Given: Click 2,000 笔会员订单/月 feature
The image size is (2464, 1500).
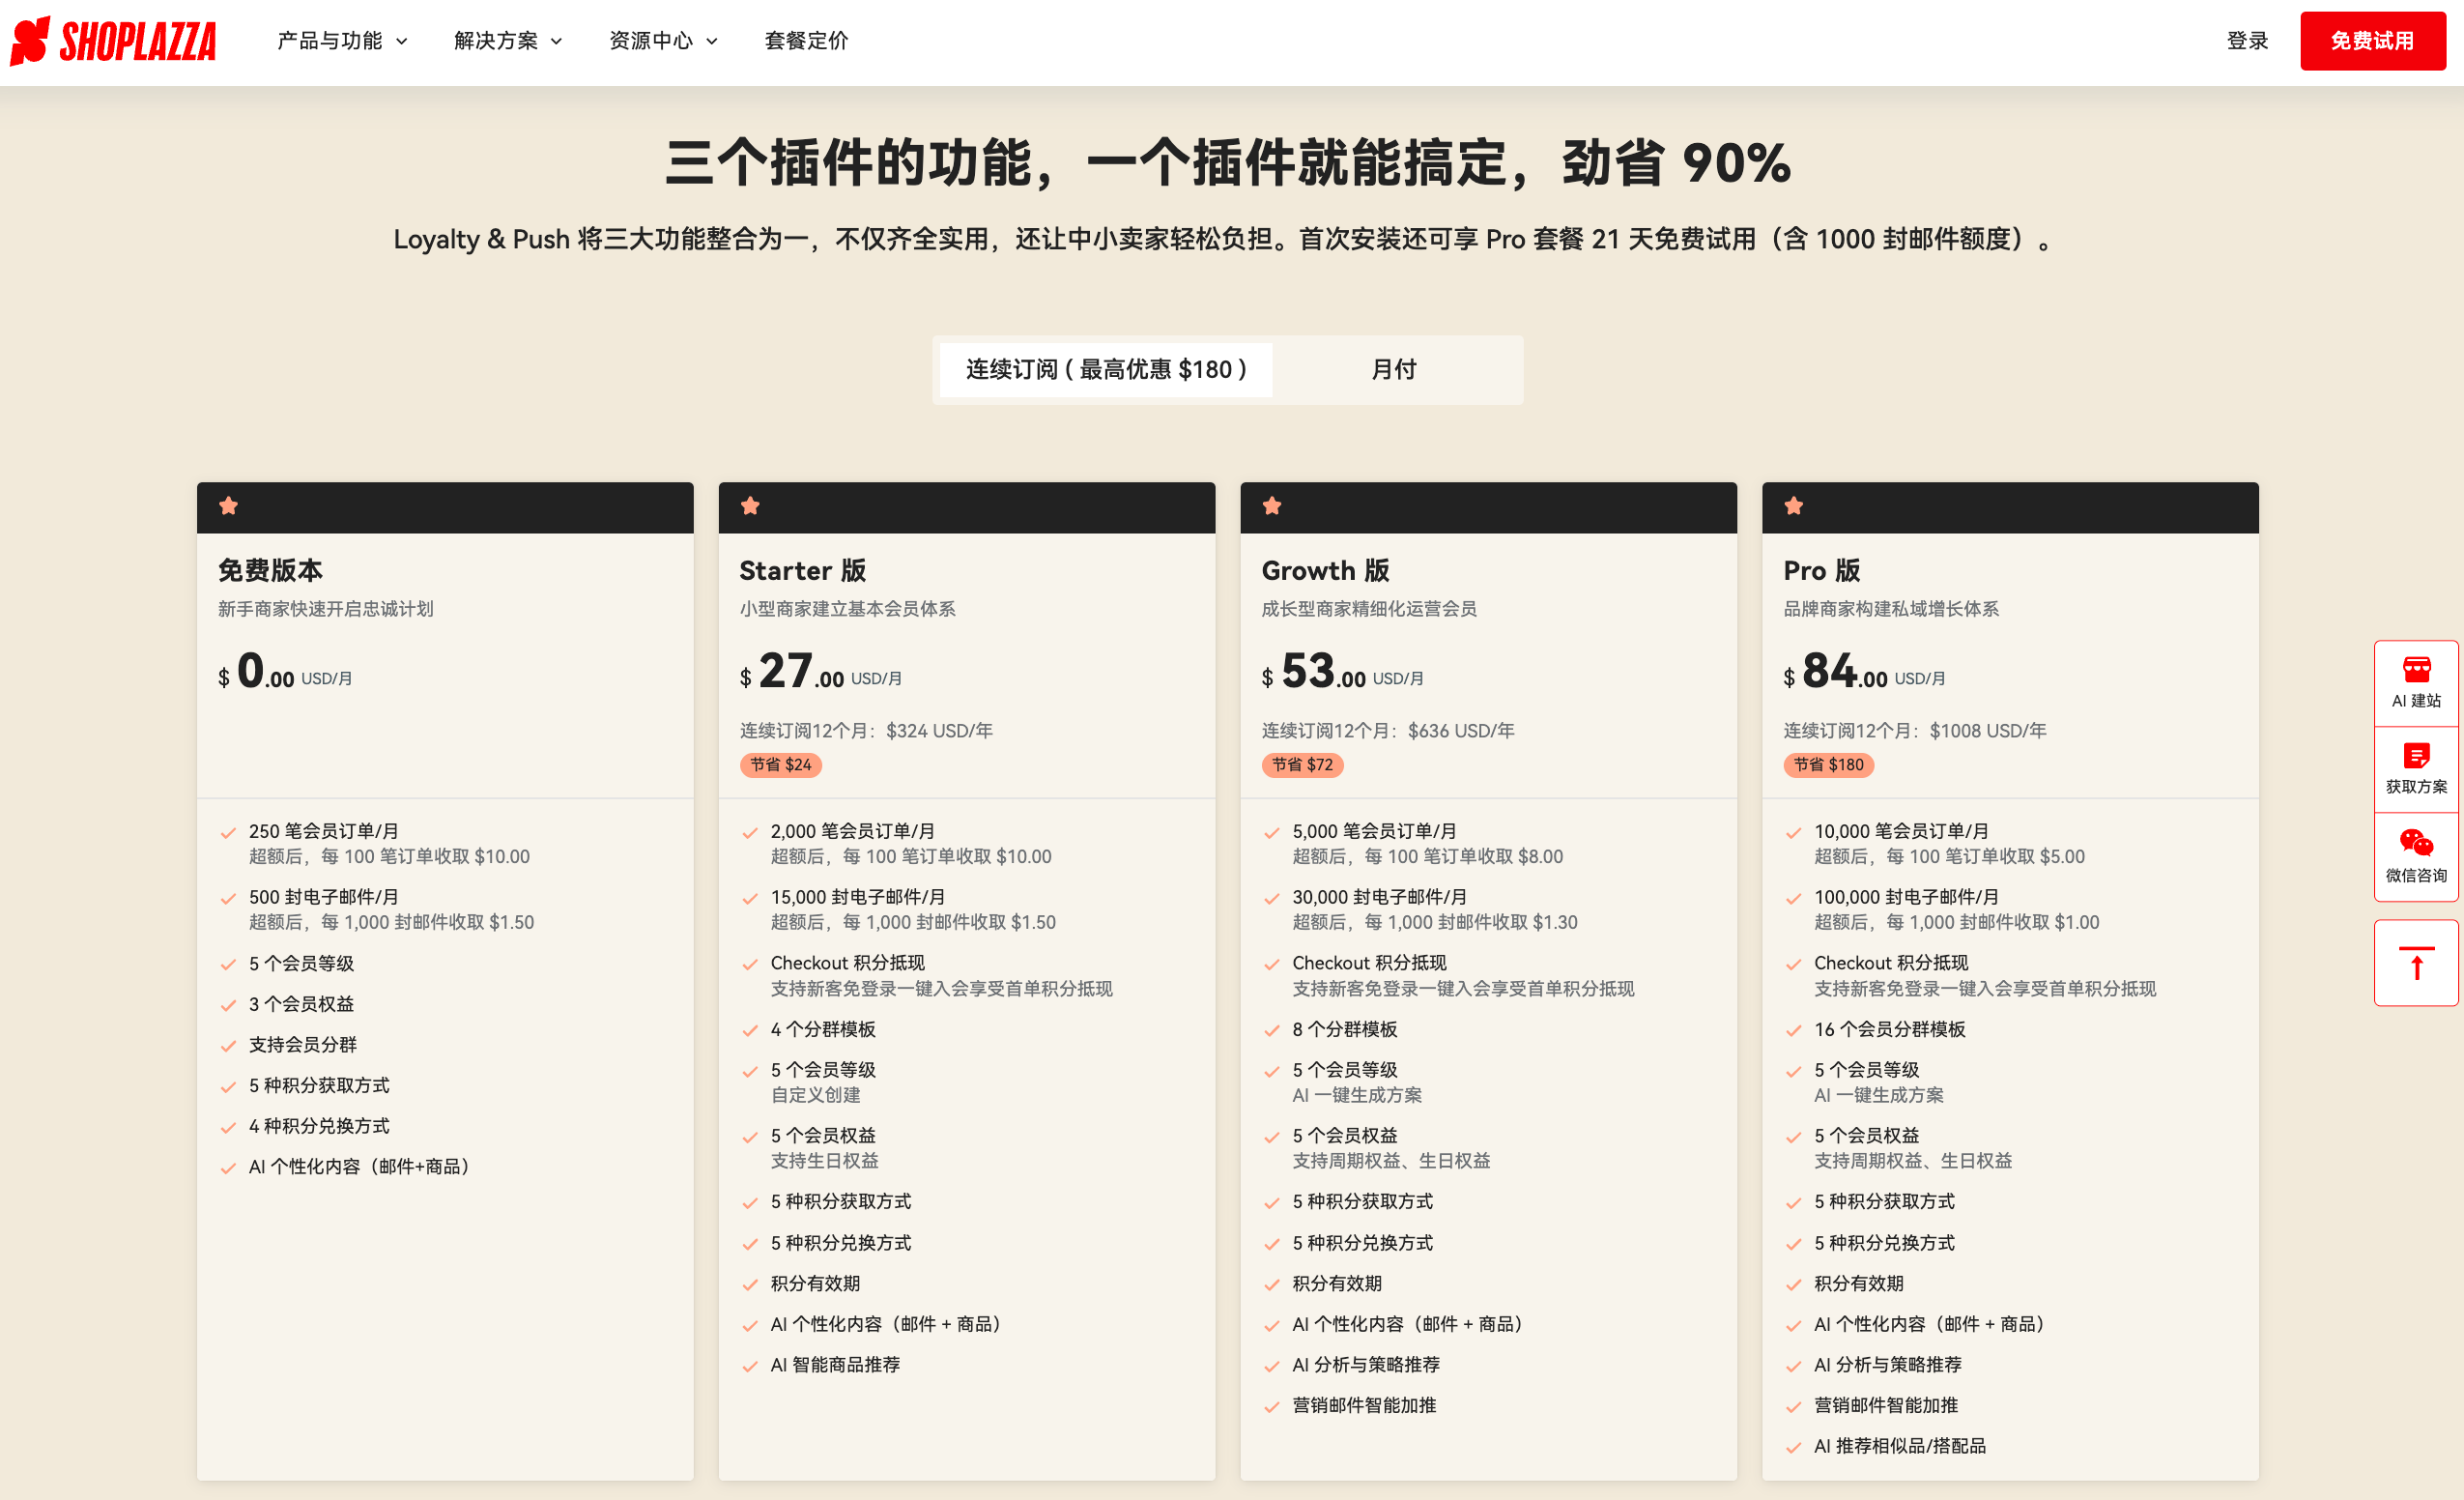Looking at the screenshot, I should click(852, 832).
